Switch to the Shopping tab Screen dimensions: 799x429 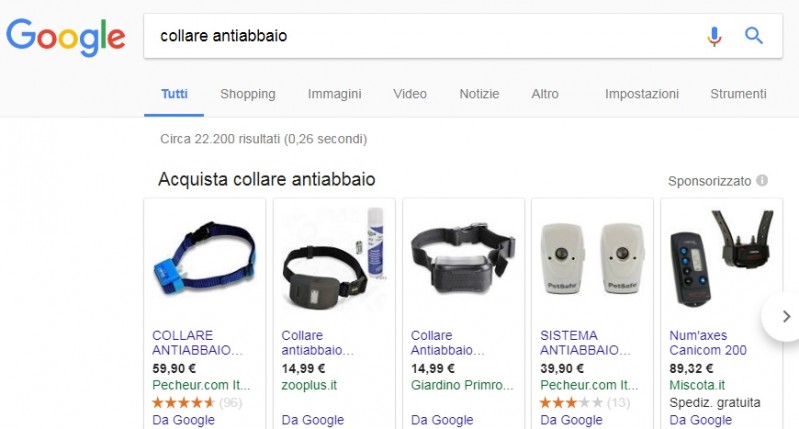248,94
